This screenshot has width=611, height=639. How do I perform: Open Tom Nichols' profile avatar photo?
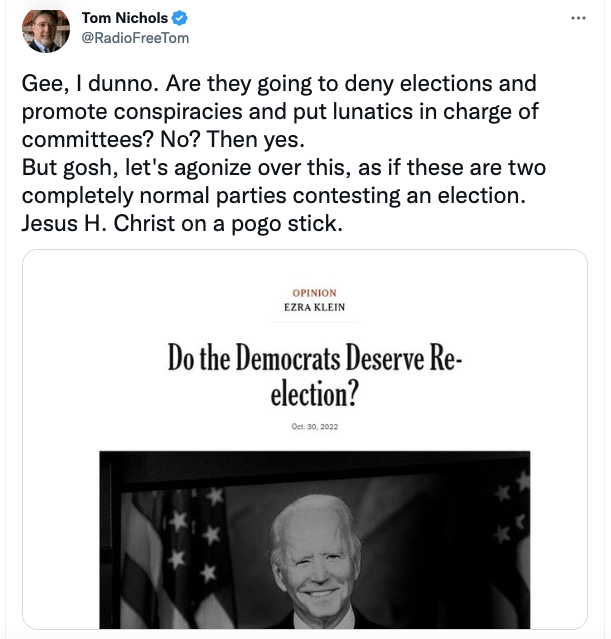(46, 30)
